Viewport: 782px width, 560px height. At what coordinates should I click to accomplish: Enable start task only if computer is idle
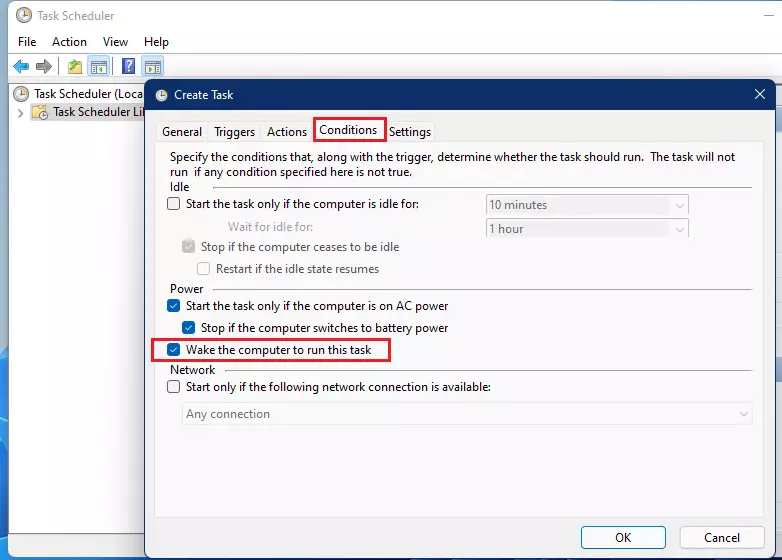174,204
